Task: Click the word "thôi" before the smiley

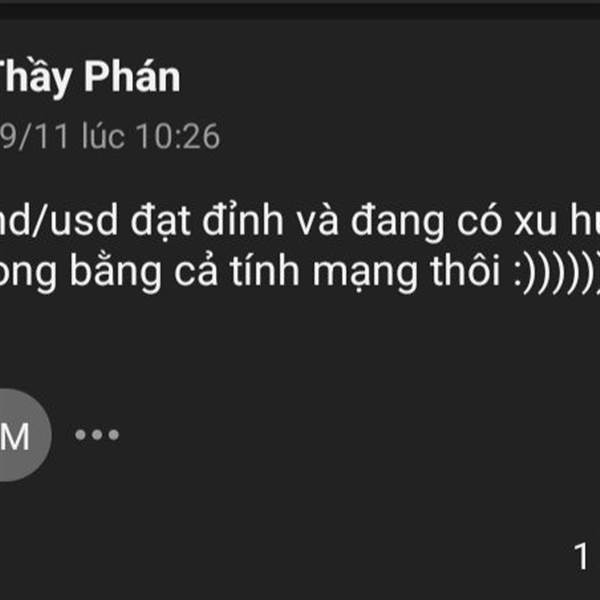Action: (465, 269)
